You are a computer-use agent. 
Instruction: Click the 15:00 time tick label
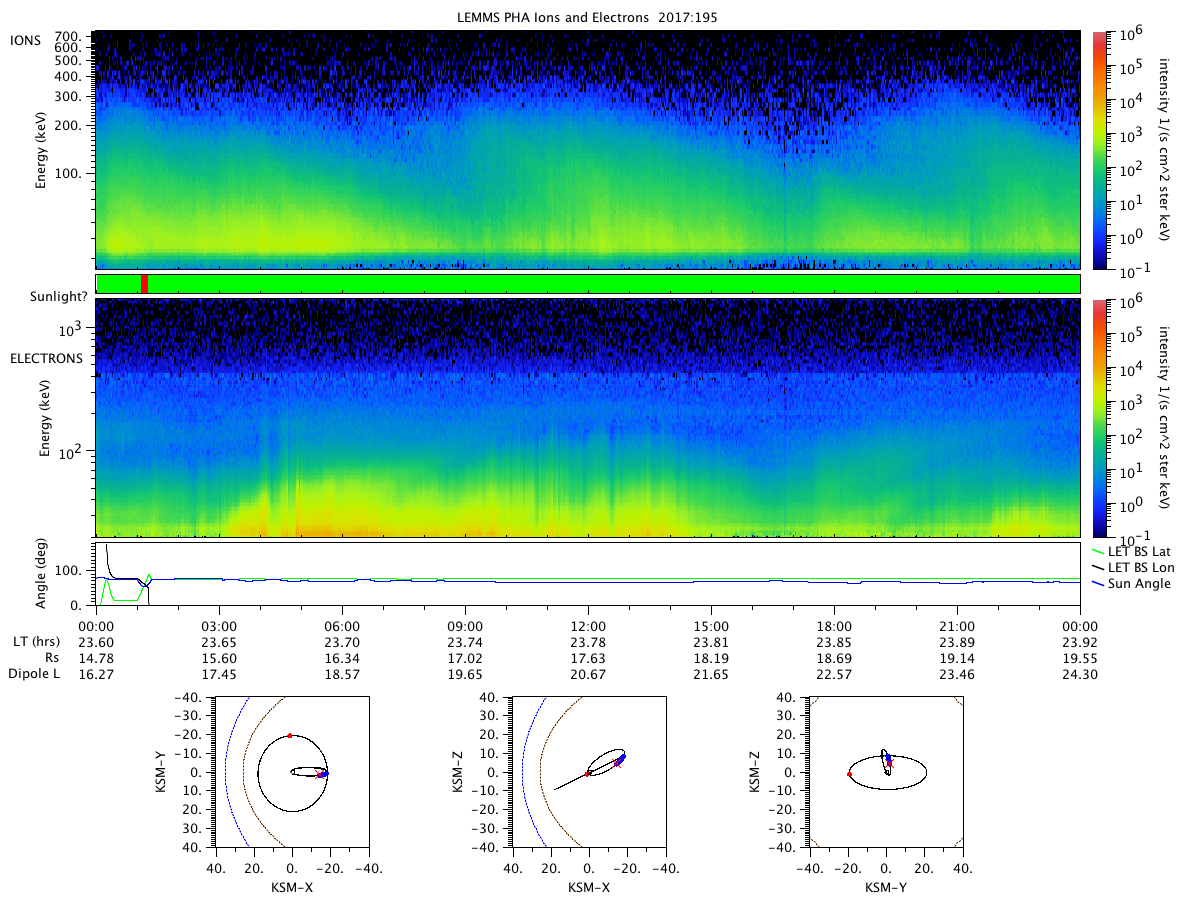click(711, 625)
